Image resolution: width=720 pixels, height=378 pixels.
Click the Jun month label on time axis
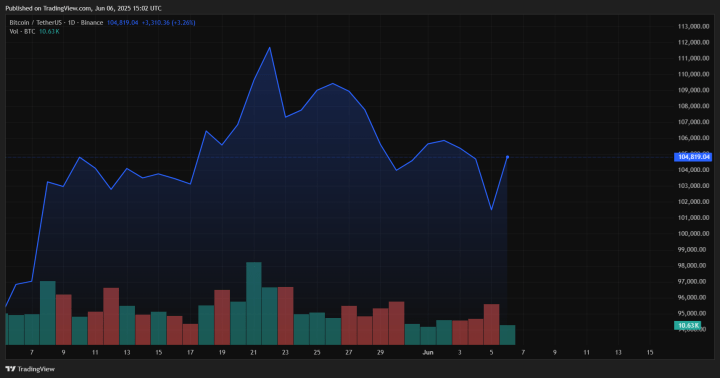pyautogui.click(x=428, y=352)
